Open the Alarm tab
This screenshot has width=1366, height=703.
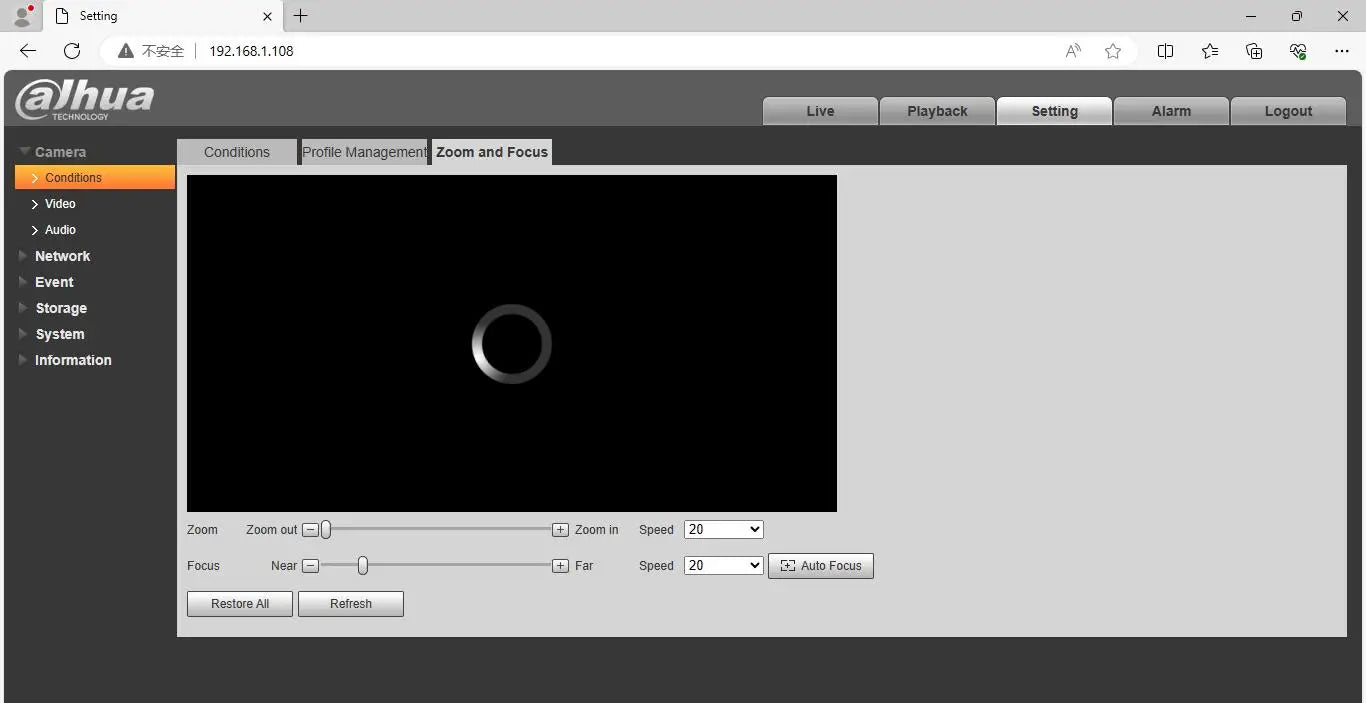point(1171,111)
